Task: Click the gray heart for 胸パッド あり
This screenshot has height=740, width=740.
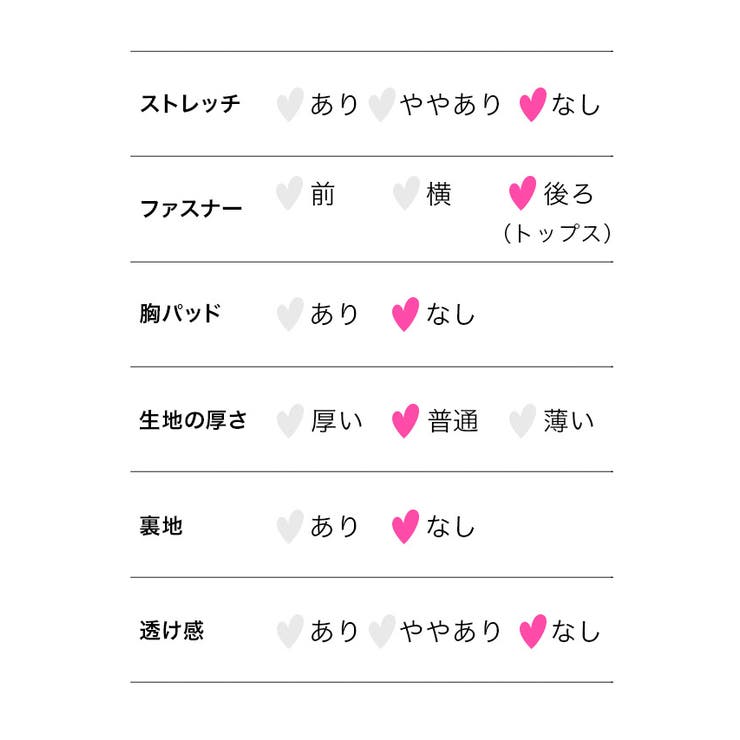Action: (x=289, y=314)
